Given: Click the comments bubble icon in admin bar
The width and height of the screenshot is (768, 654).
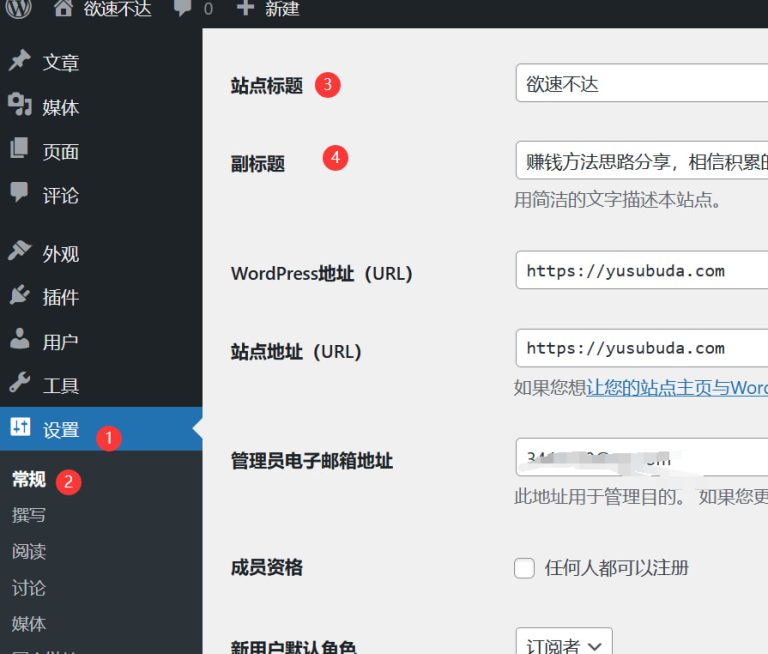Looking at the screenshot, I should [183, 9].
